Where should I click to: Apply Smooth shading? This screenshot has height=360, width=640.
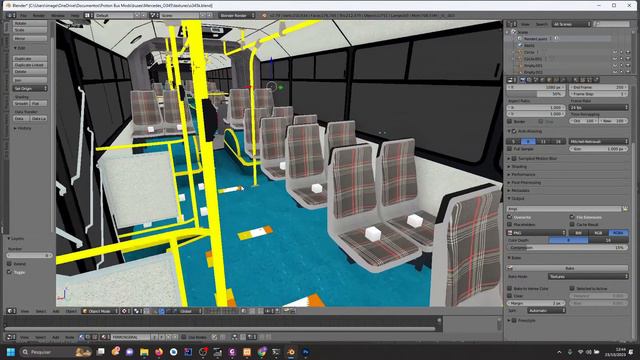21,104
